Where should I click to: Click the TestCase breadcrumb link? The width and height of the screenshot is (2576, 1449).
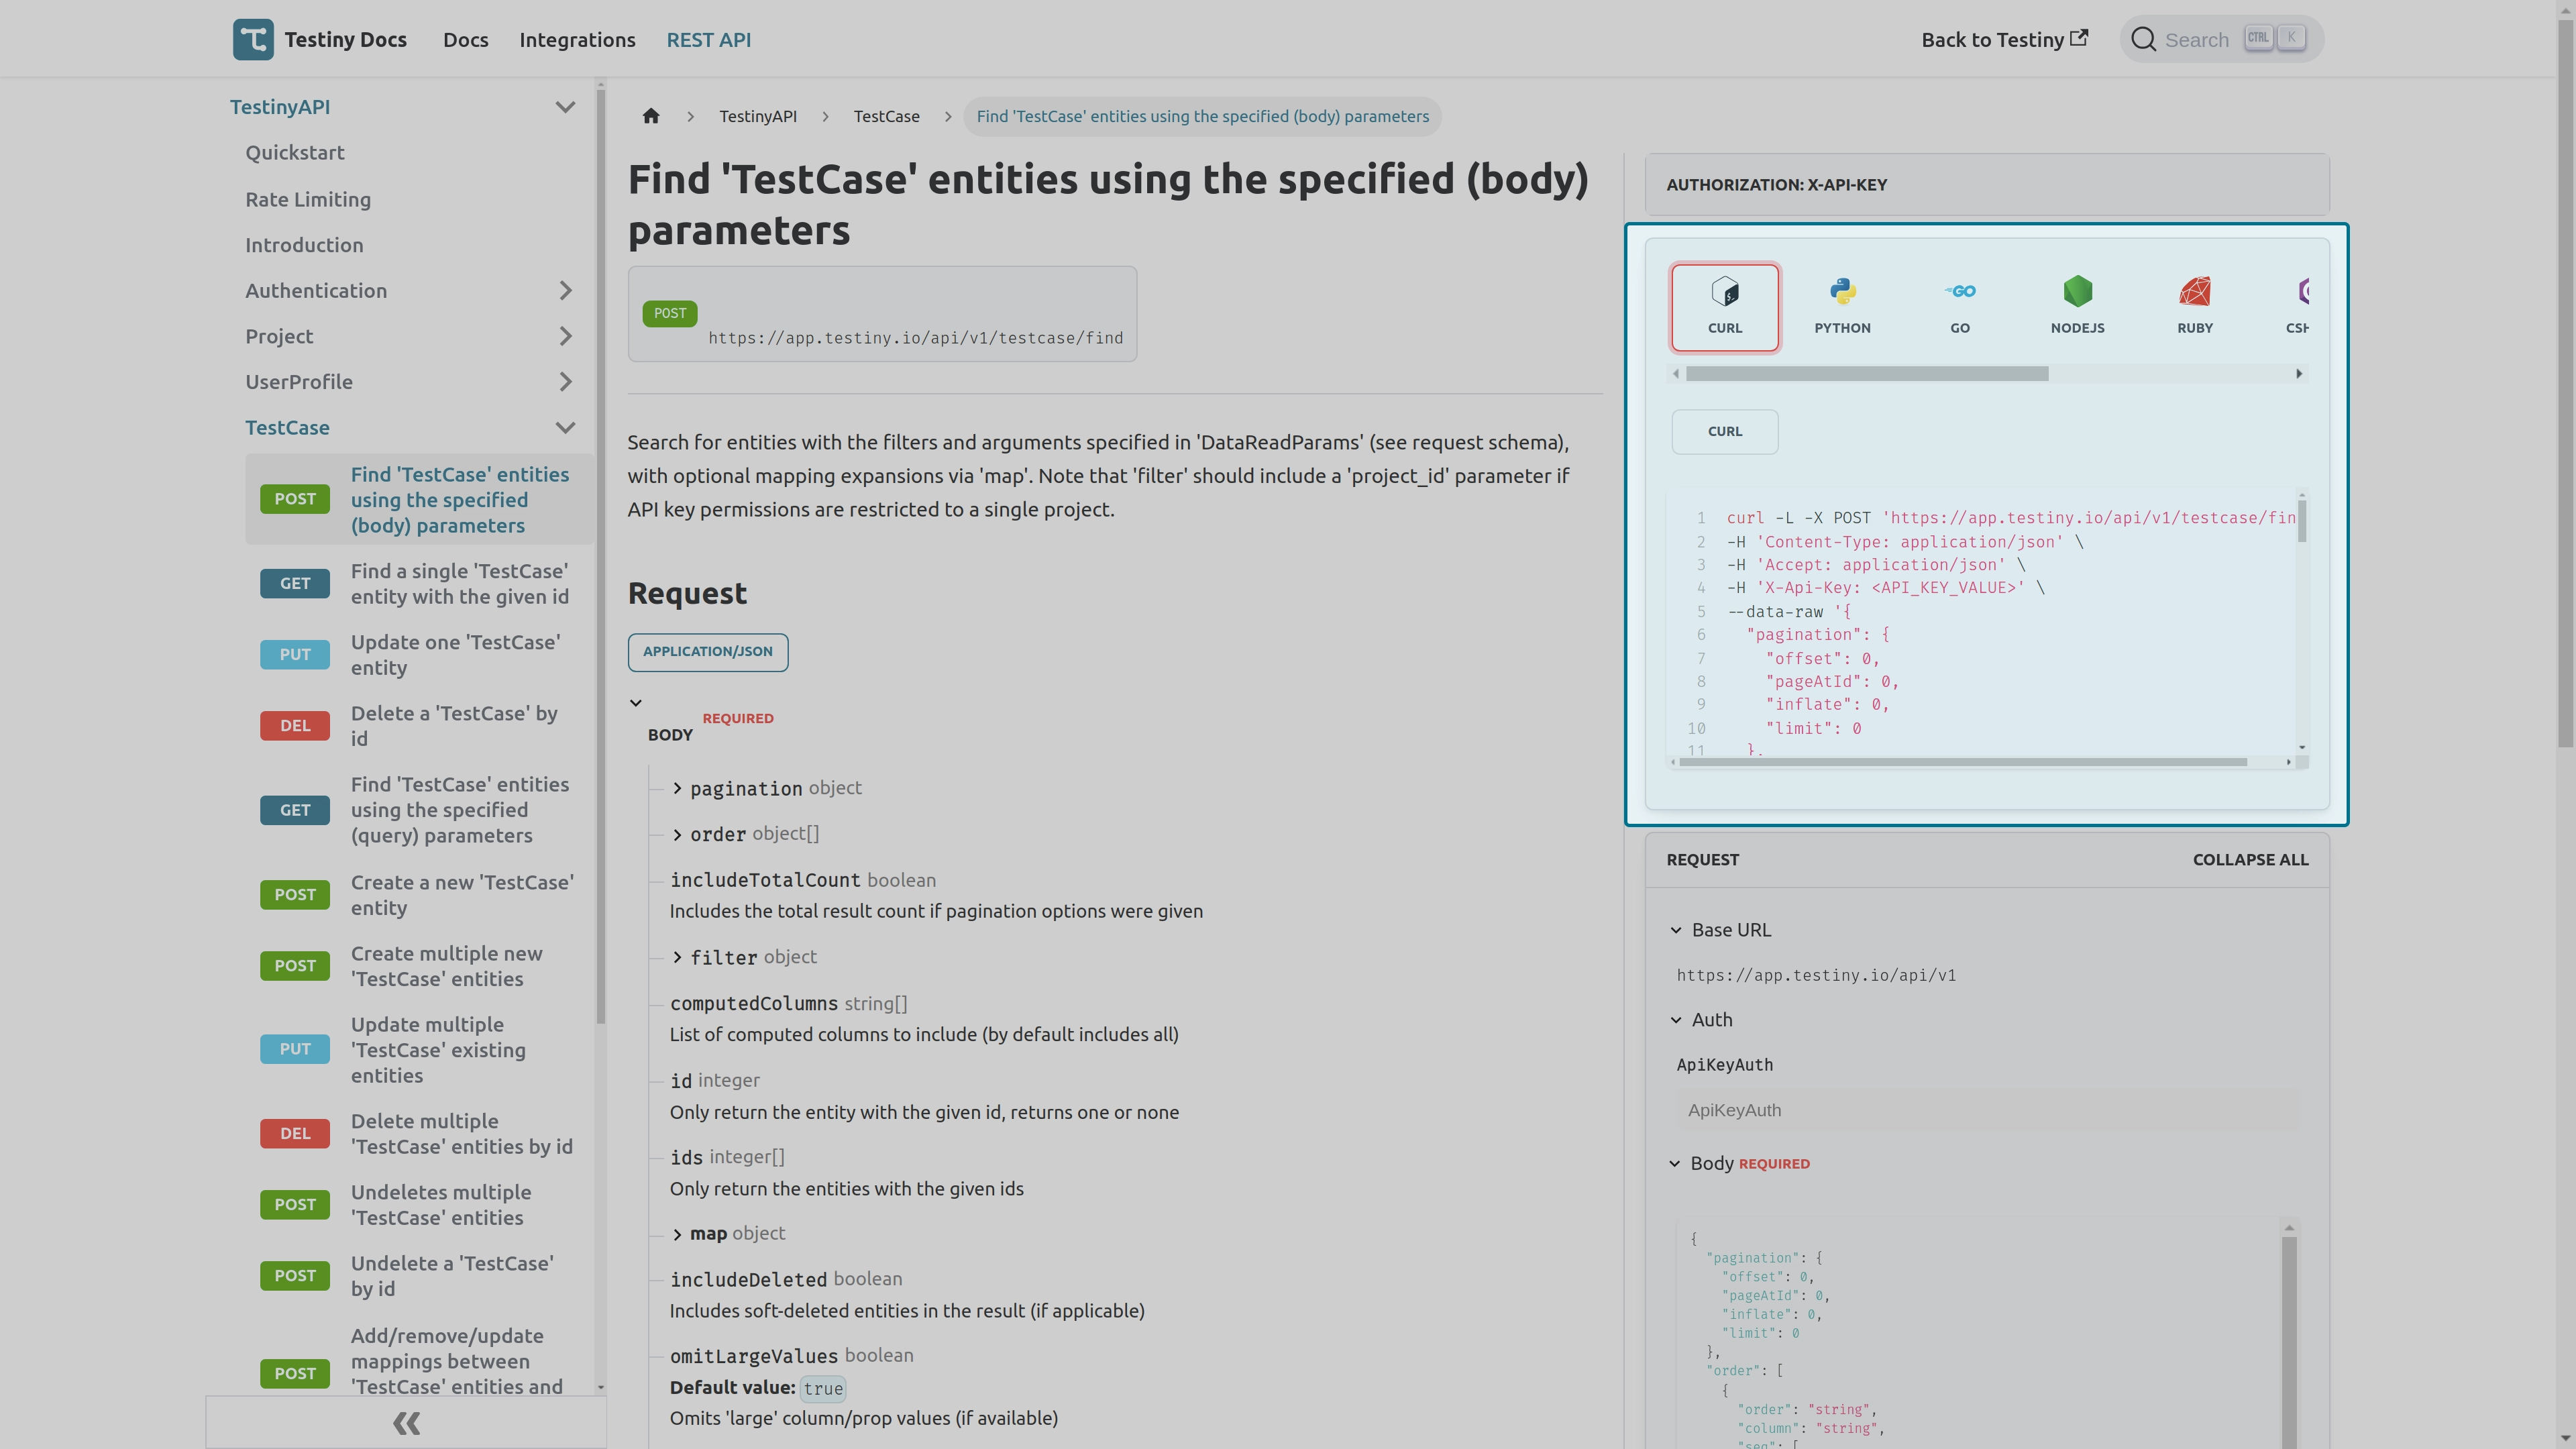point(885,115)
